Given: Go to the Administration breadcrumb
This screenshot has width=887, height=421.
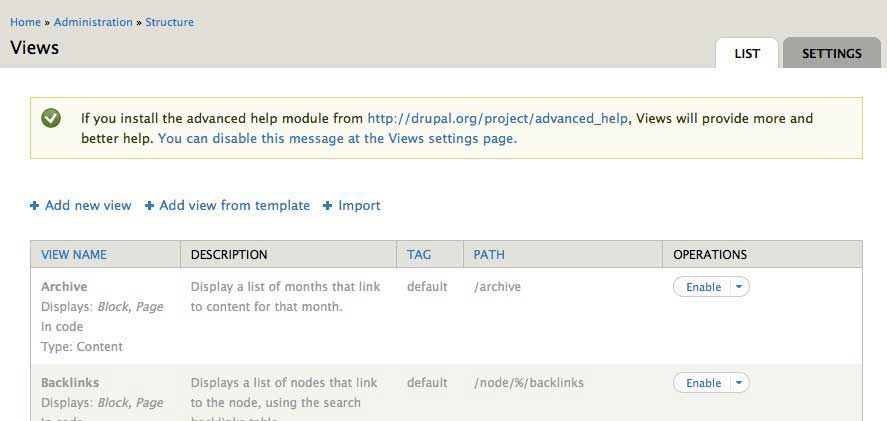Looking at the screenshot, I should (93, 22).
